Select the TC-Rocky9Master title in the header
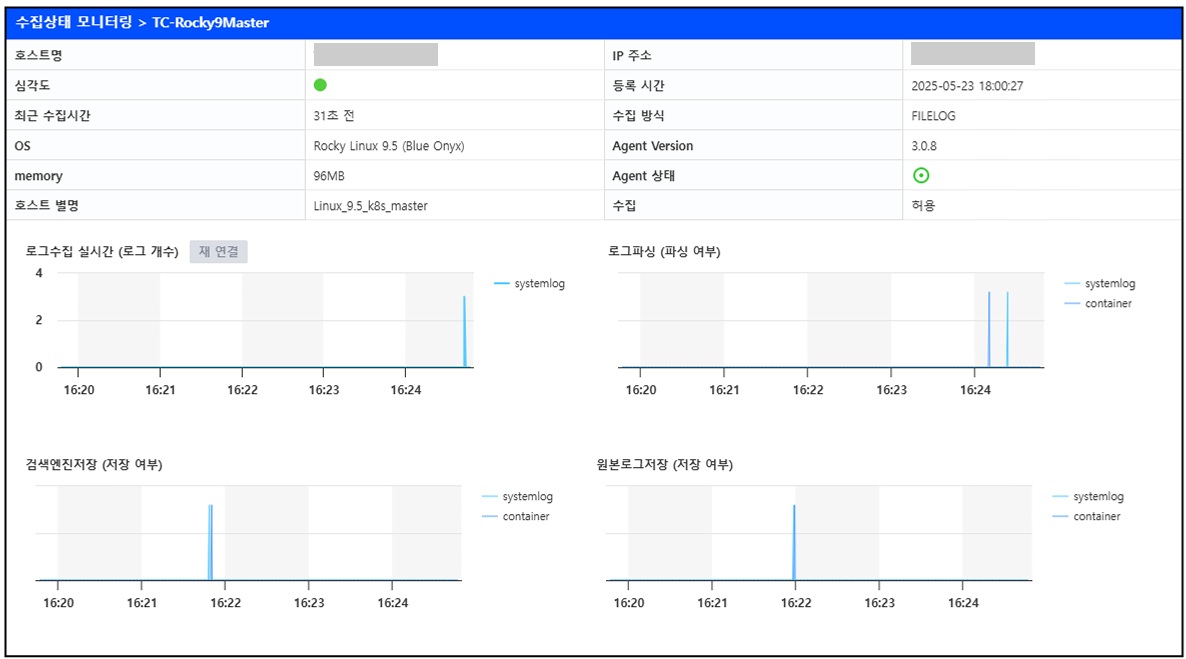 (x=210, y=22)
